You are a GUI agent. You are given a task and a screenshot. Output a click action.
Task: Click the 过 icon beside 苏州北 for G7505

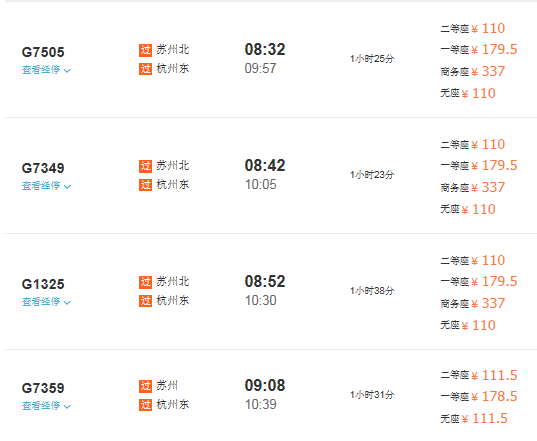tap(145, 50)
